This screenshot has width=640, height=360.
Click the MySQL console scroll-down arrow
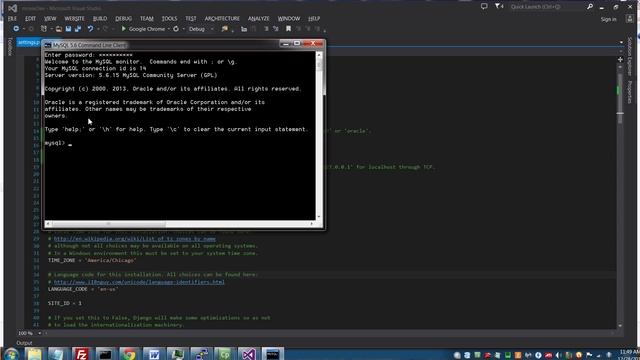[319, 217]
